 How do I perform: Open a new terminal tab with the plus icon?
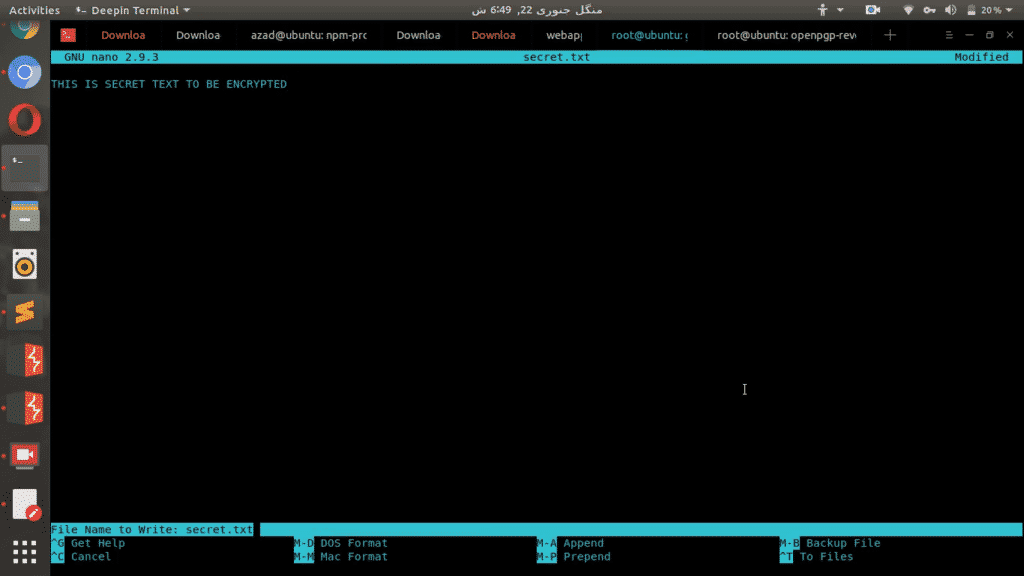click(x=889, y=34)
